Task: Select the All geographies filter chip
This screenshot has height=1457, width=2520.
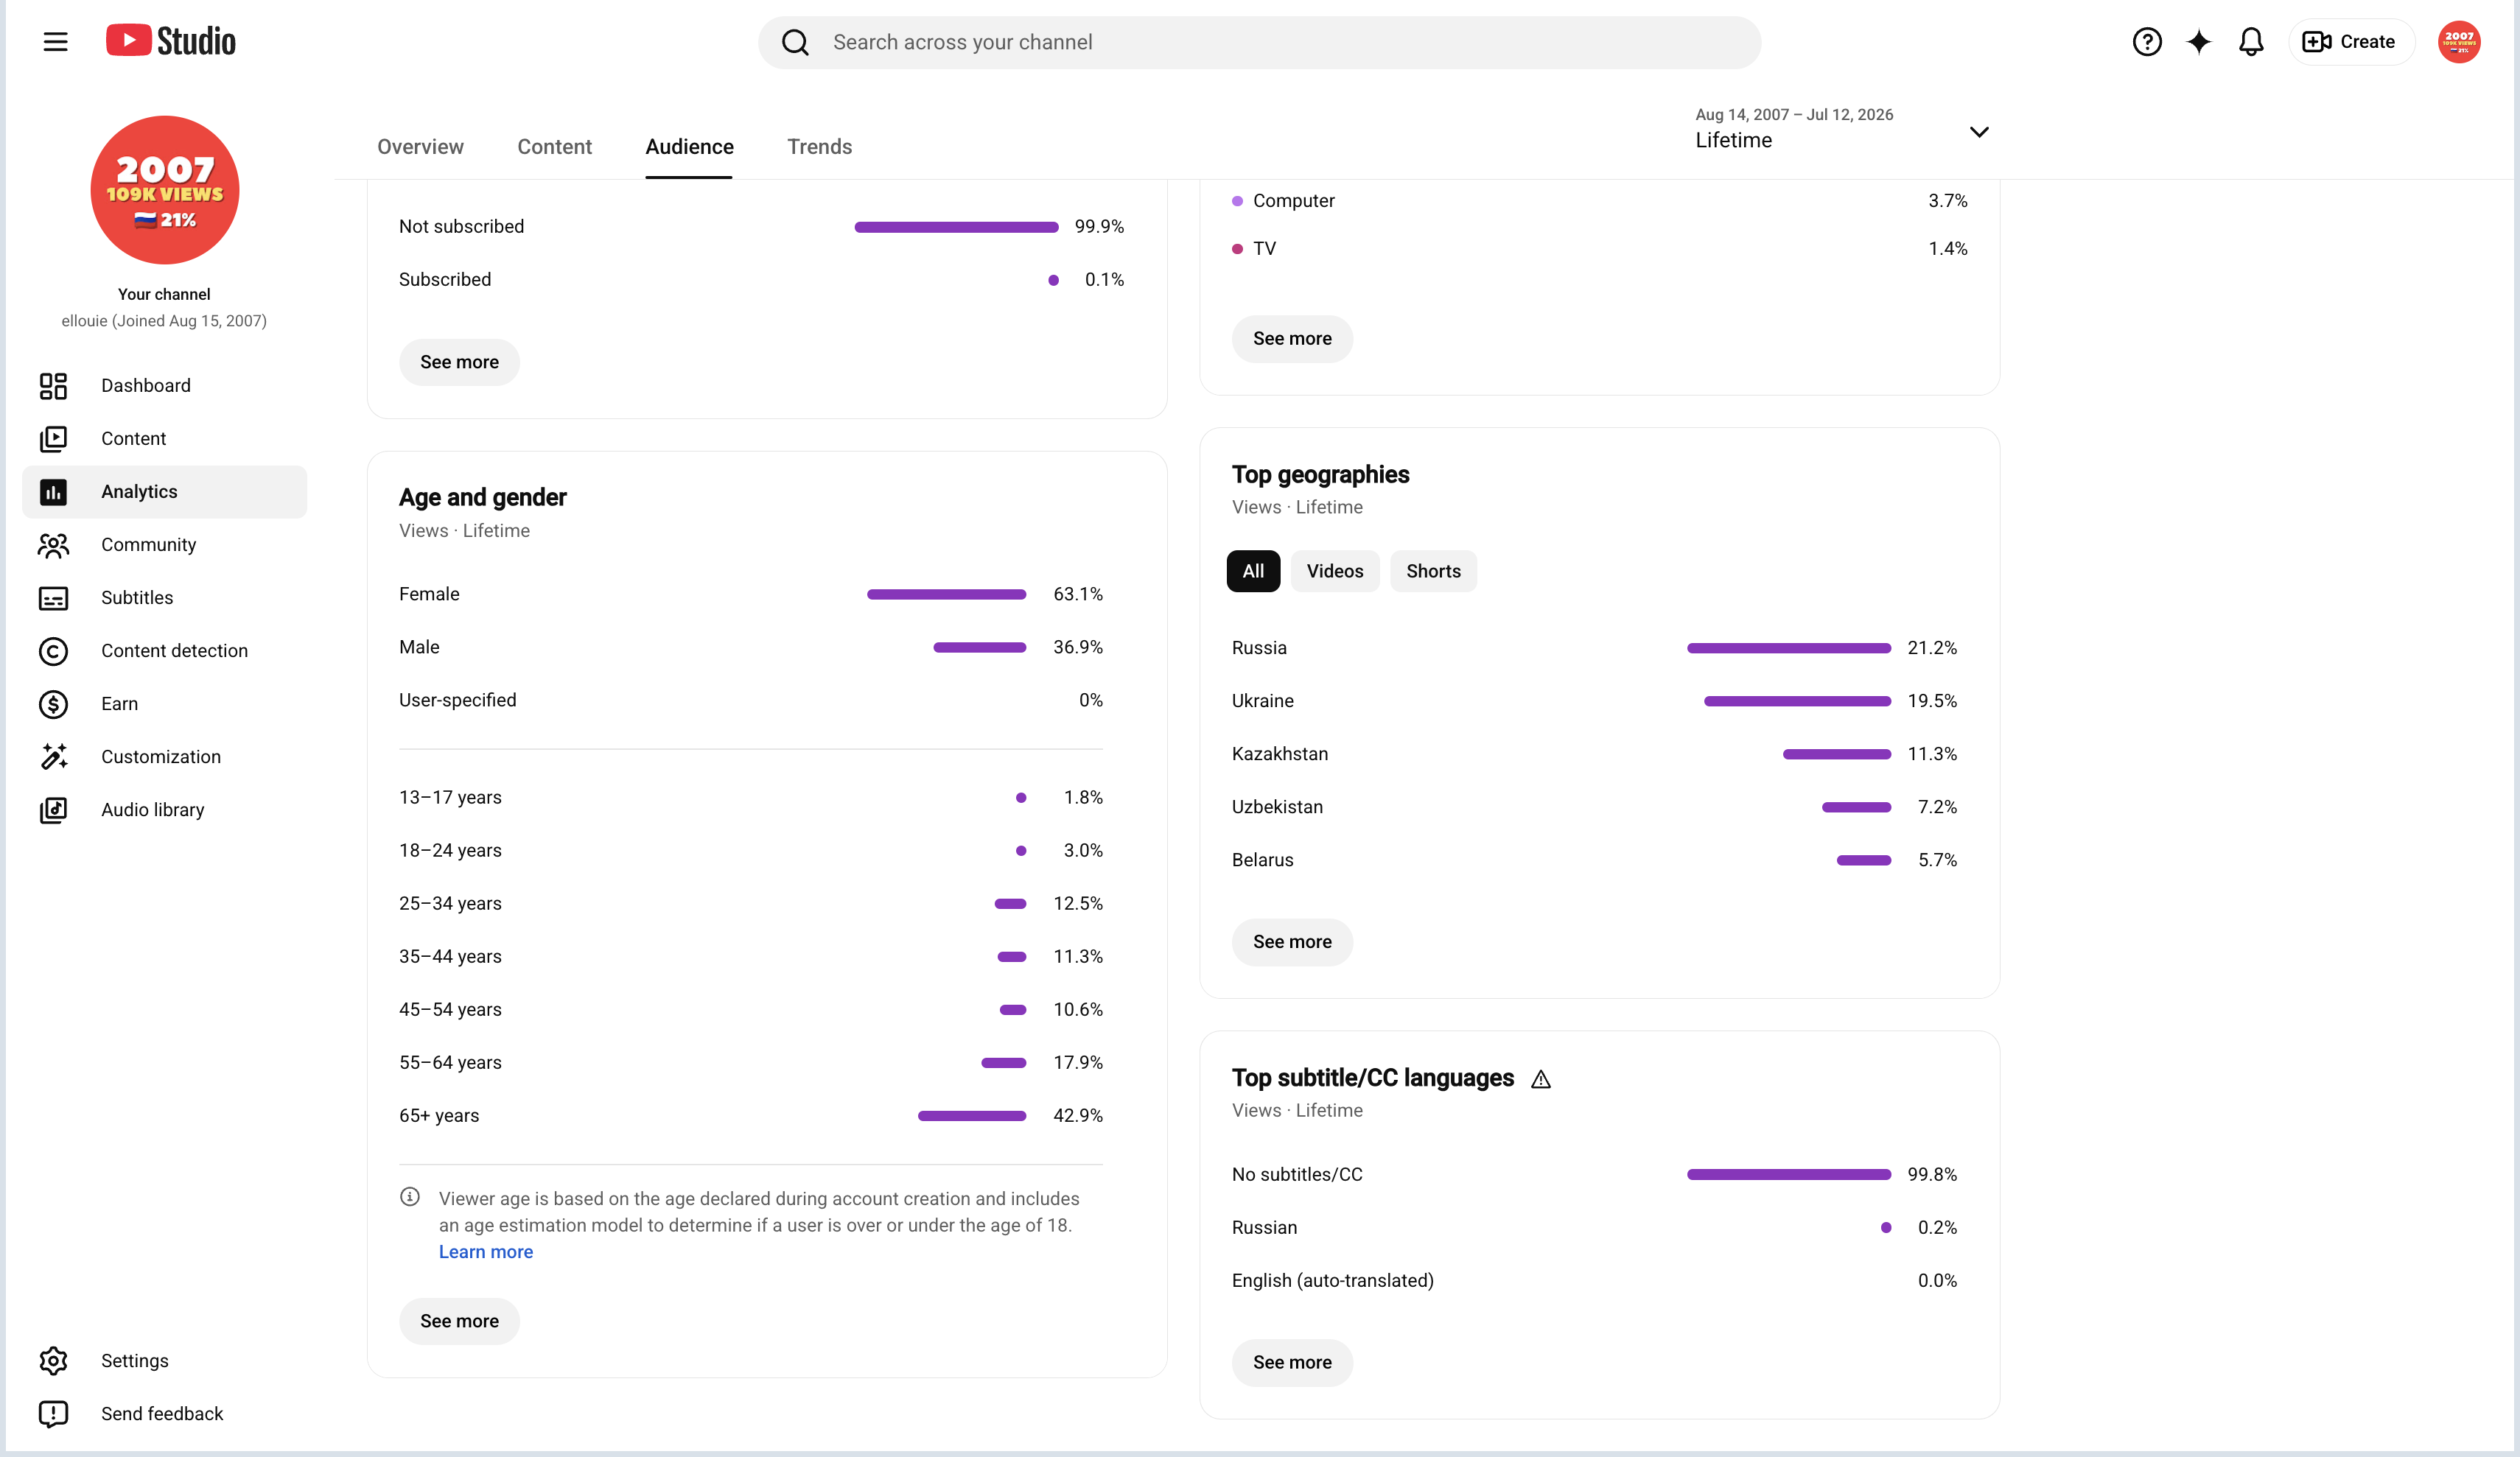Action: [1252, 571]
